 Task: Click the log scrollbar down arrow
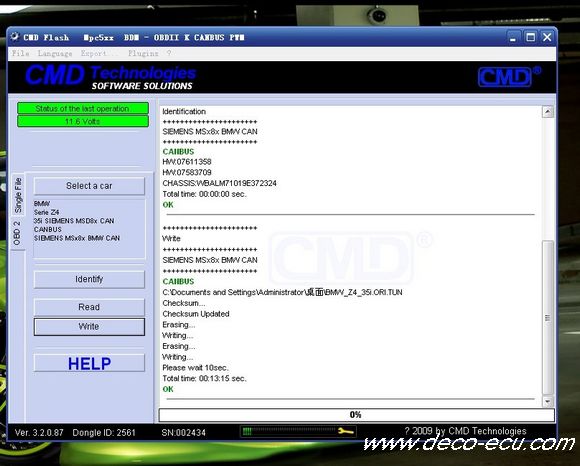pyautogui.click(x=547, y=401)
